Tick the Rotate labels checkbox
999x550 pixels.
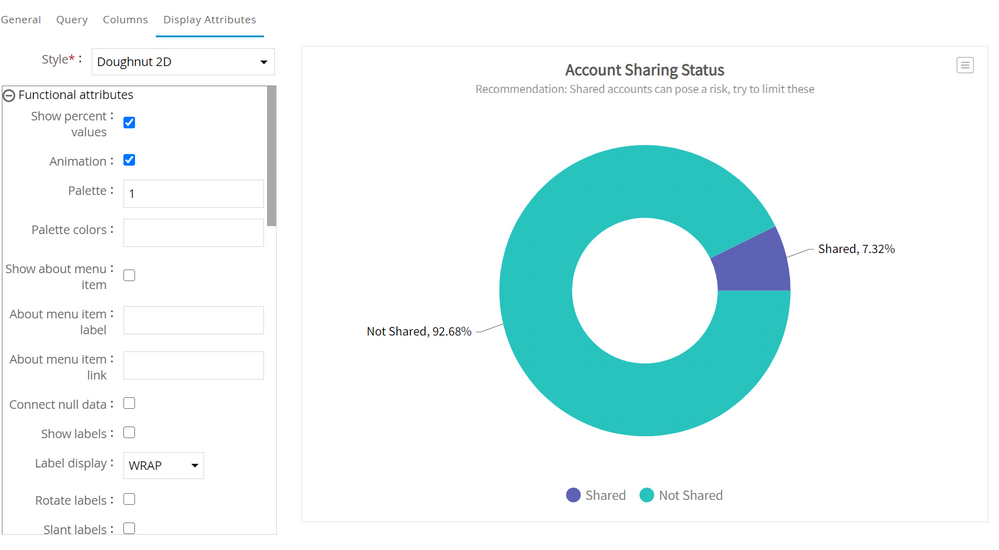[x=129, y=499]
